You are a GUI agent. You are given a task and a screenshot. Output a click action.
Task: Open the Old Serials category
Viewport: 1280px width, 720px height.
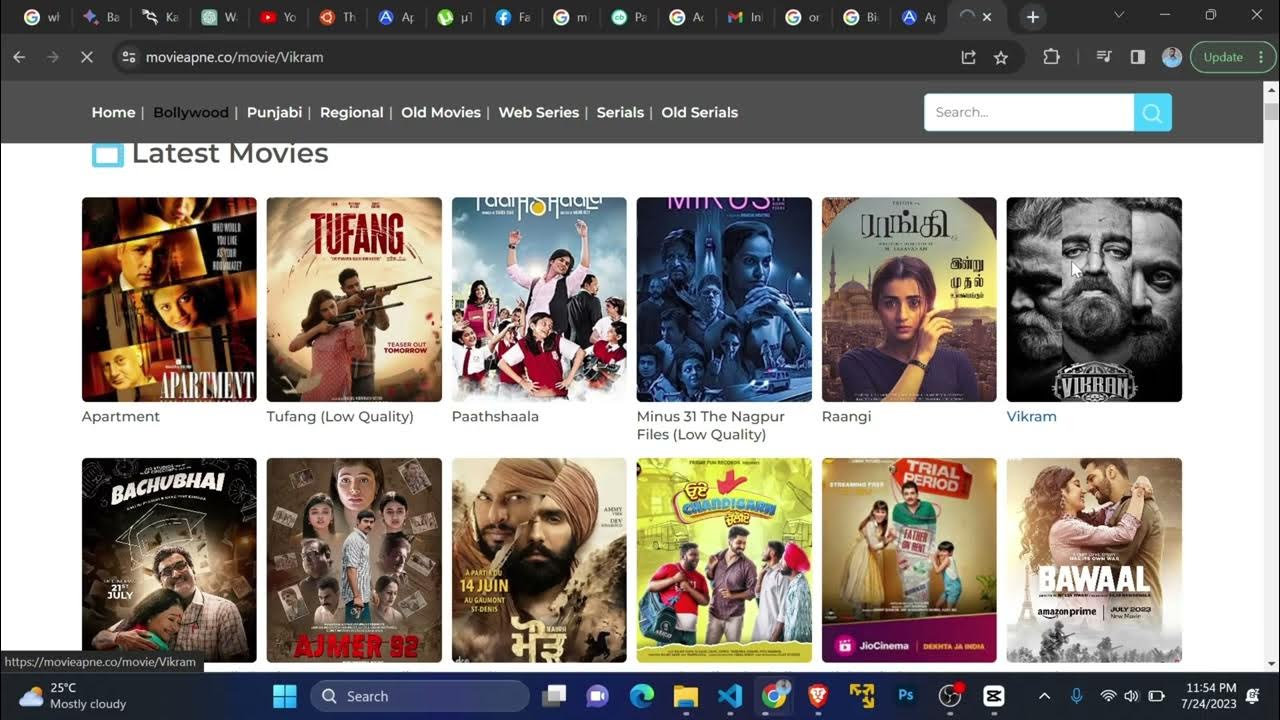point(699,113)
